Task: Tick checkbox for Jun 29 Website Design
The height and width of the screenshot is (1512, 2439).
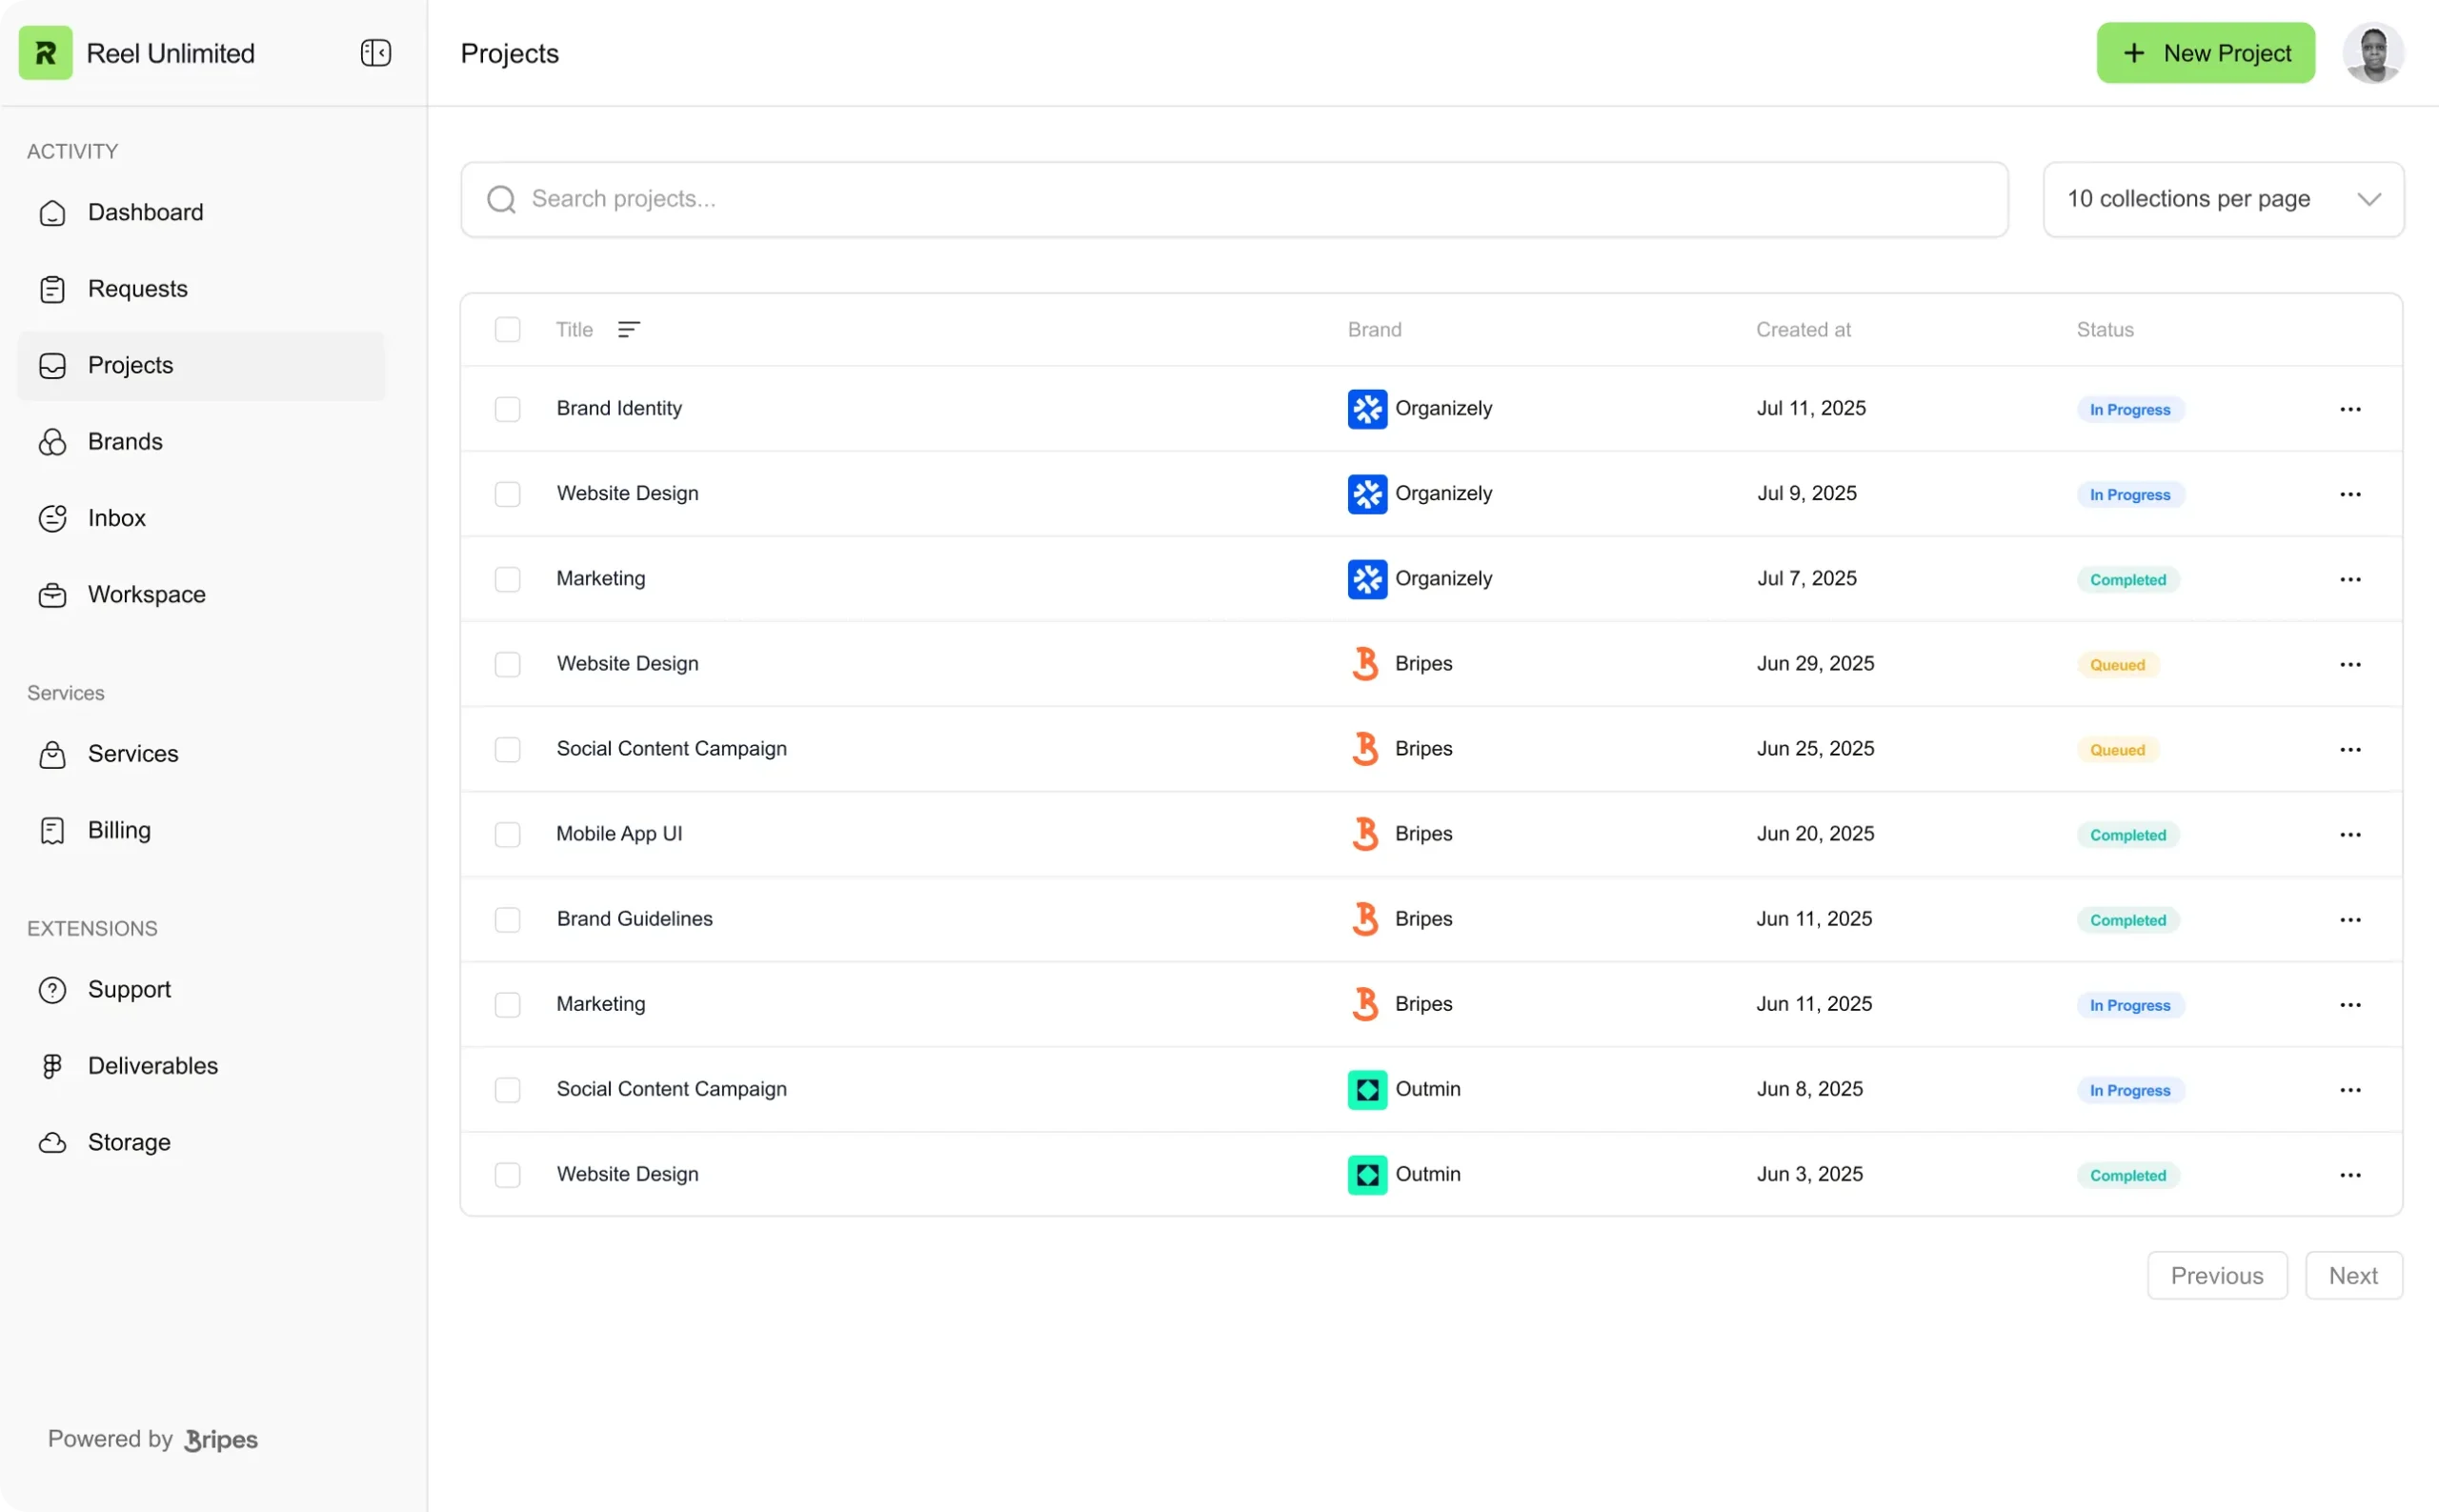Action: (507, 664)
